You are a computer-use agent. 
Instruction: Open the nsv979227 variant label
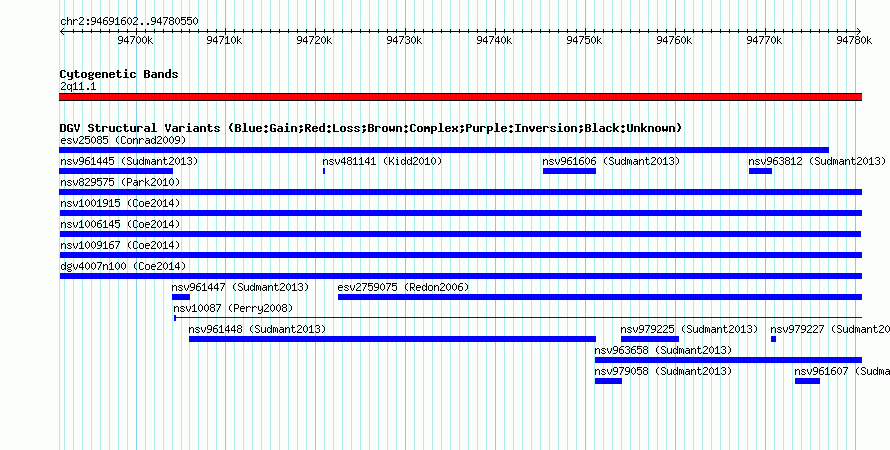830,329
